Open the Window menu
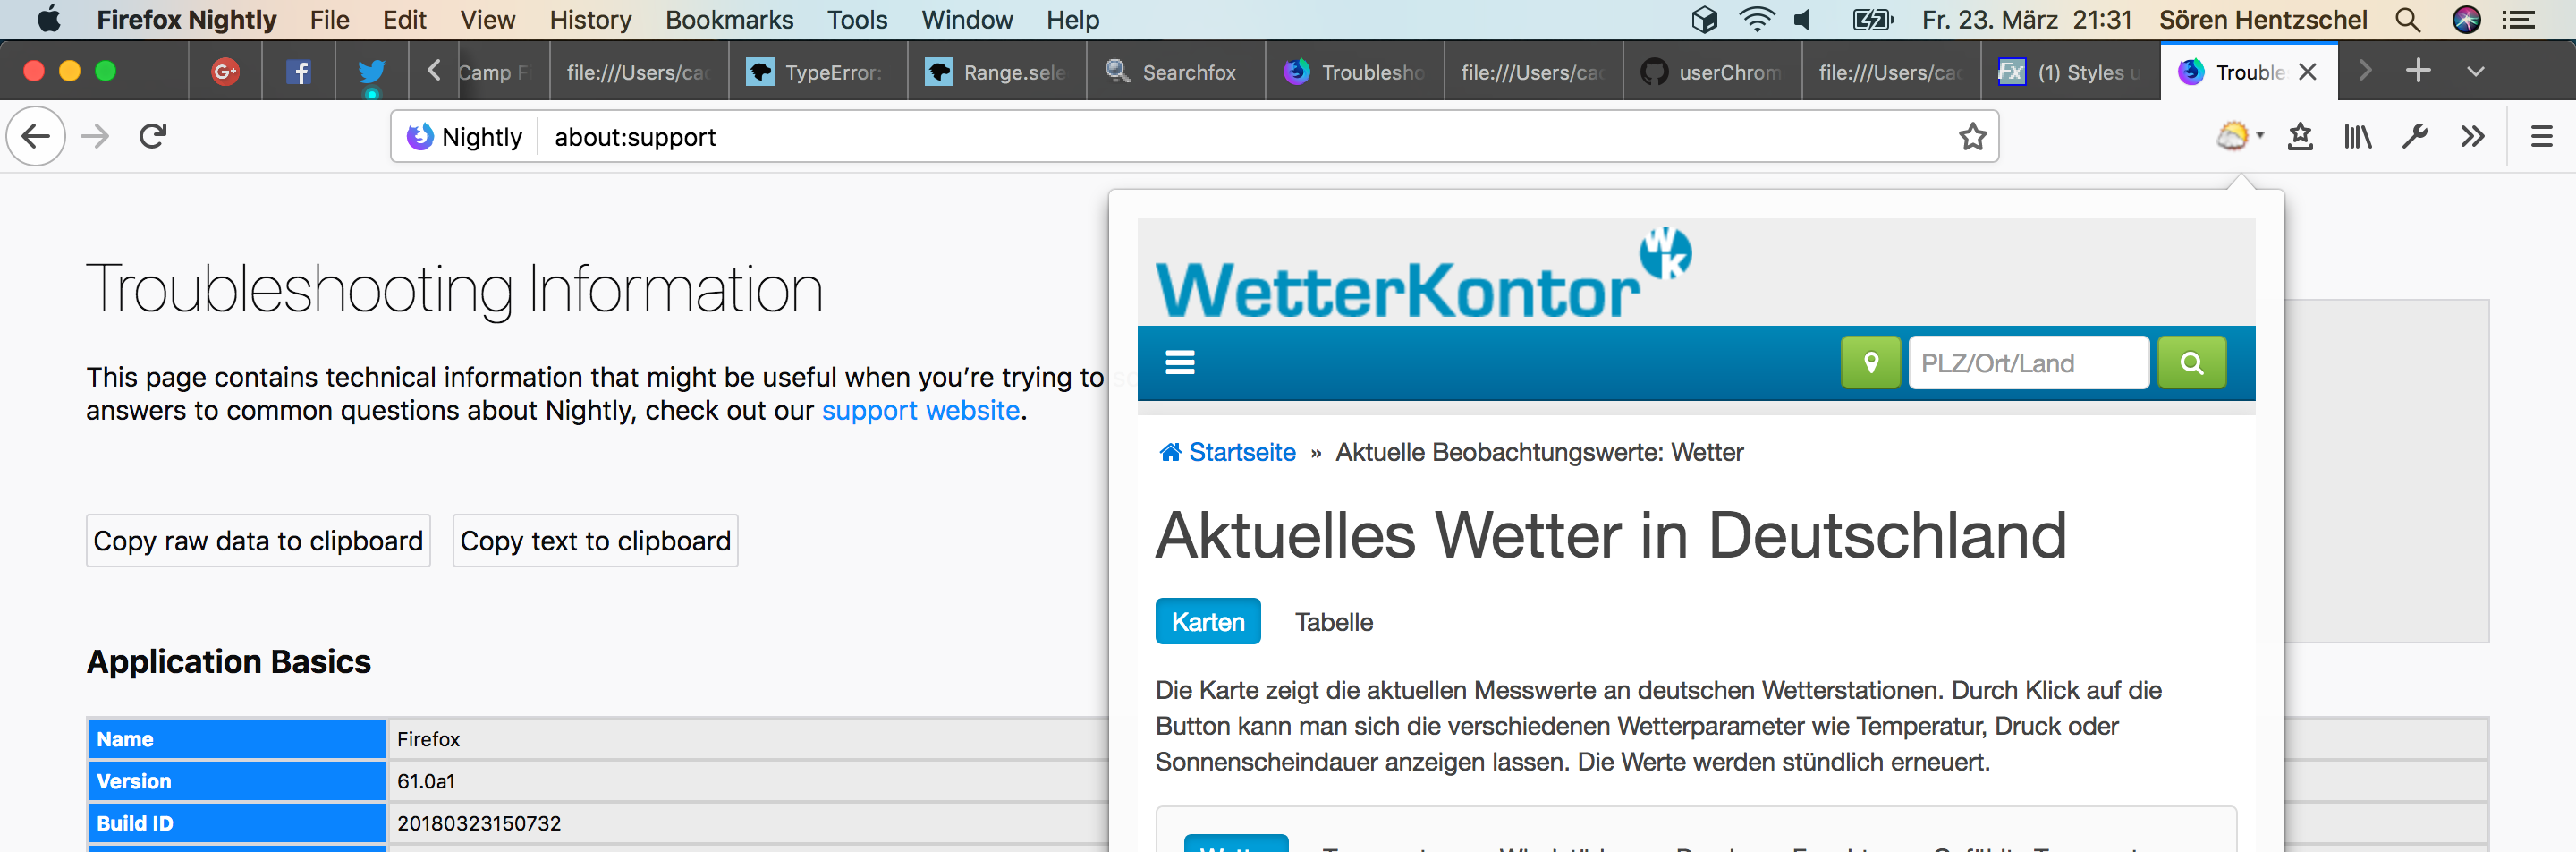The image size is (2576, 852). coord(967,20)
